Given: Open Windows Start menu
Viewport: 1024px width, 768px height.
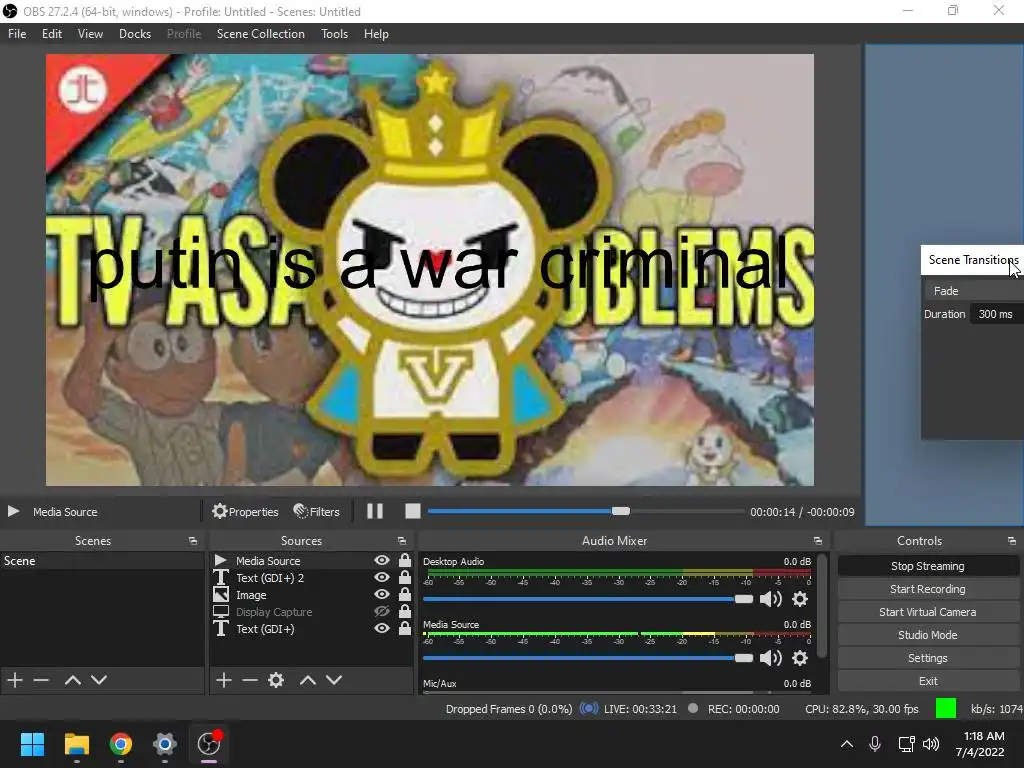Looking at the screenshot, I should click(32, 744).
